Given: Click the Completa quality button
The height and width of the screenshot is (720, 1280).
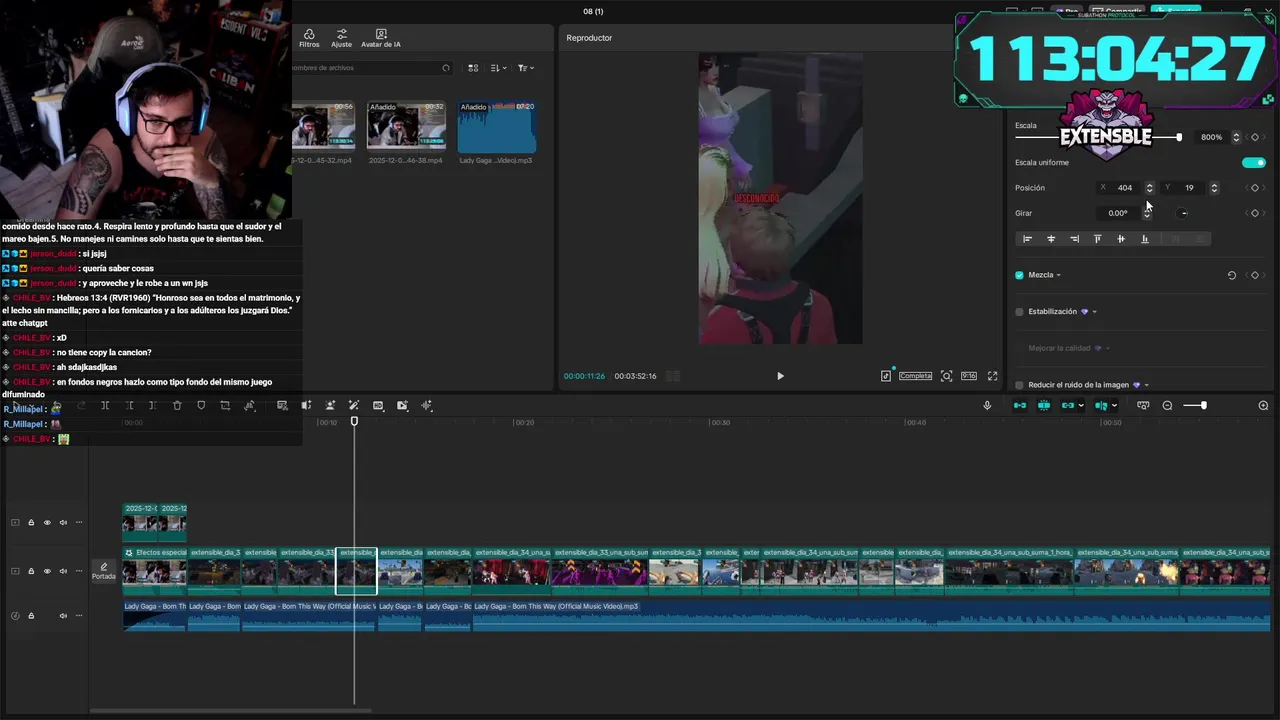Looking at the screenshot, I should 915,376.
